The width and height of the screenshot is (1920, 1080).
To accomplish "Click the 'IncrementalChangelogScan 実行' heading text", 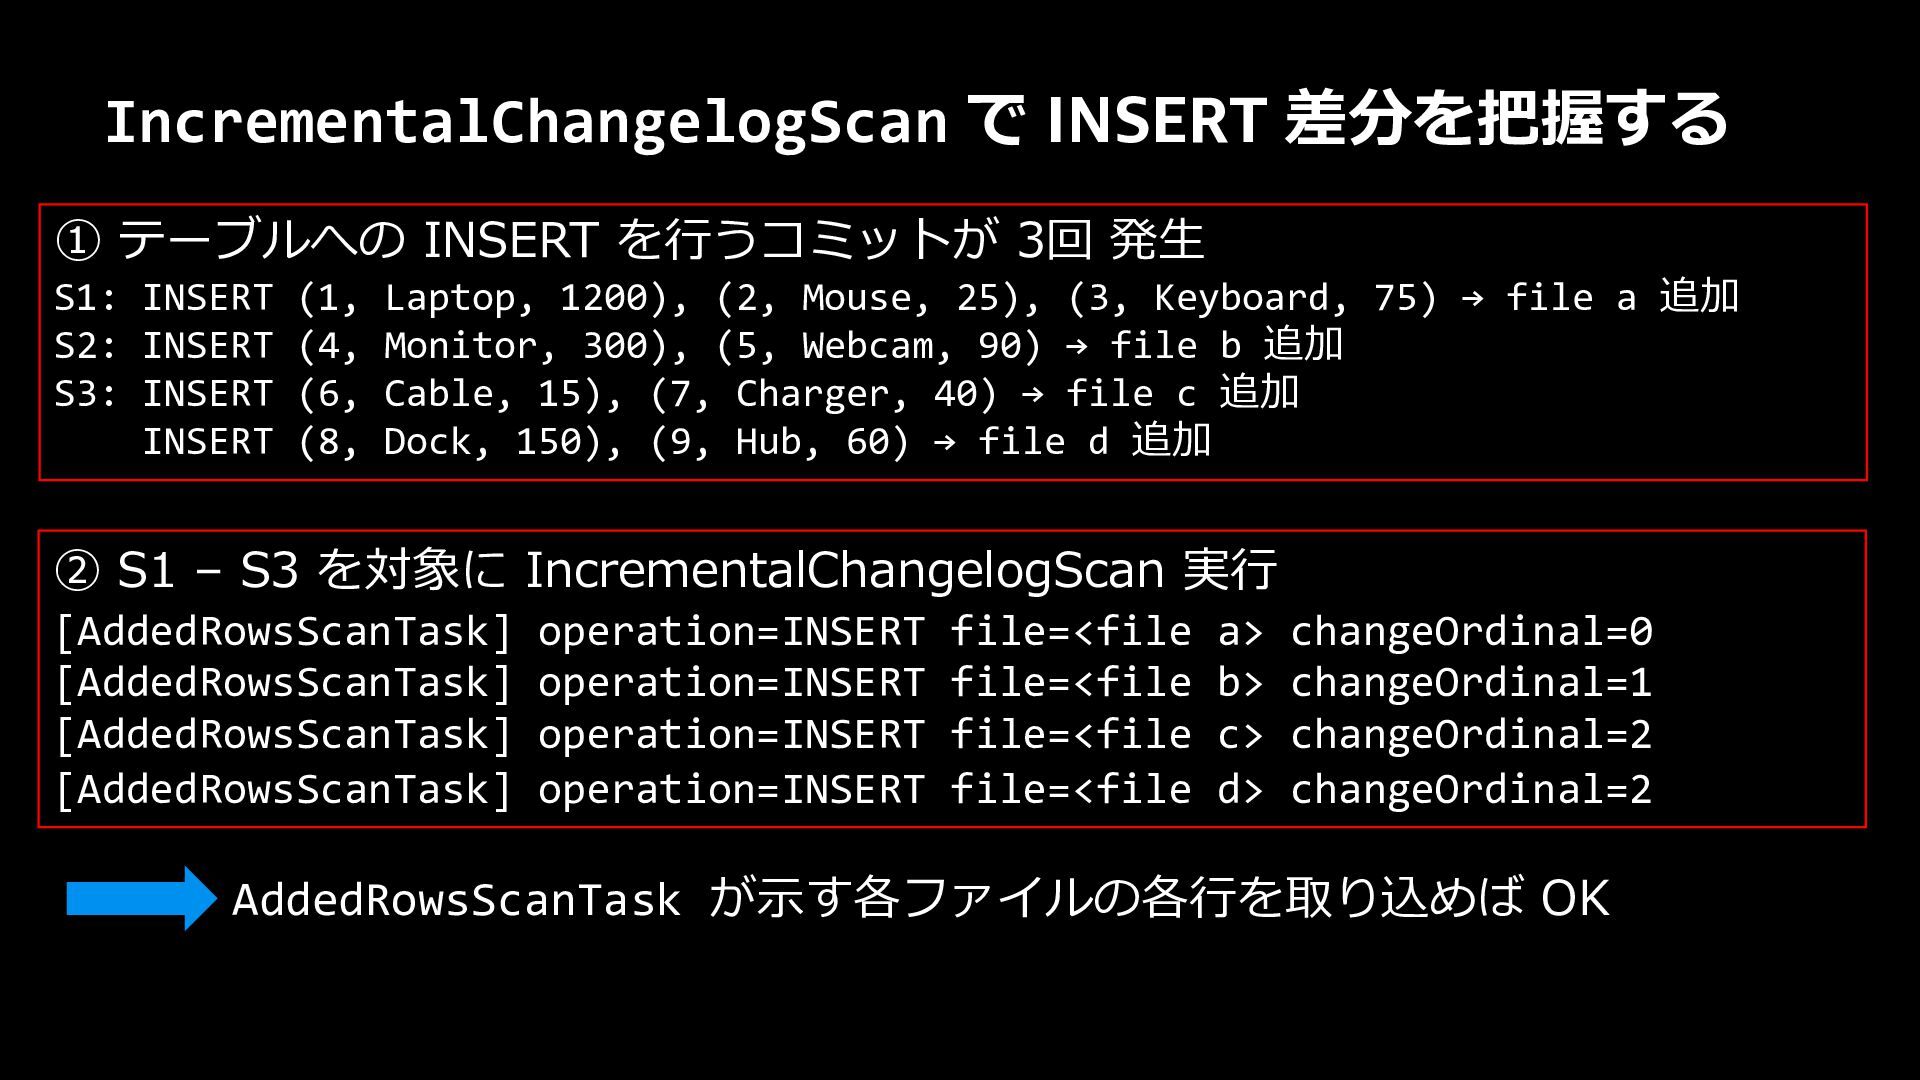I will tap(901, 570).
